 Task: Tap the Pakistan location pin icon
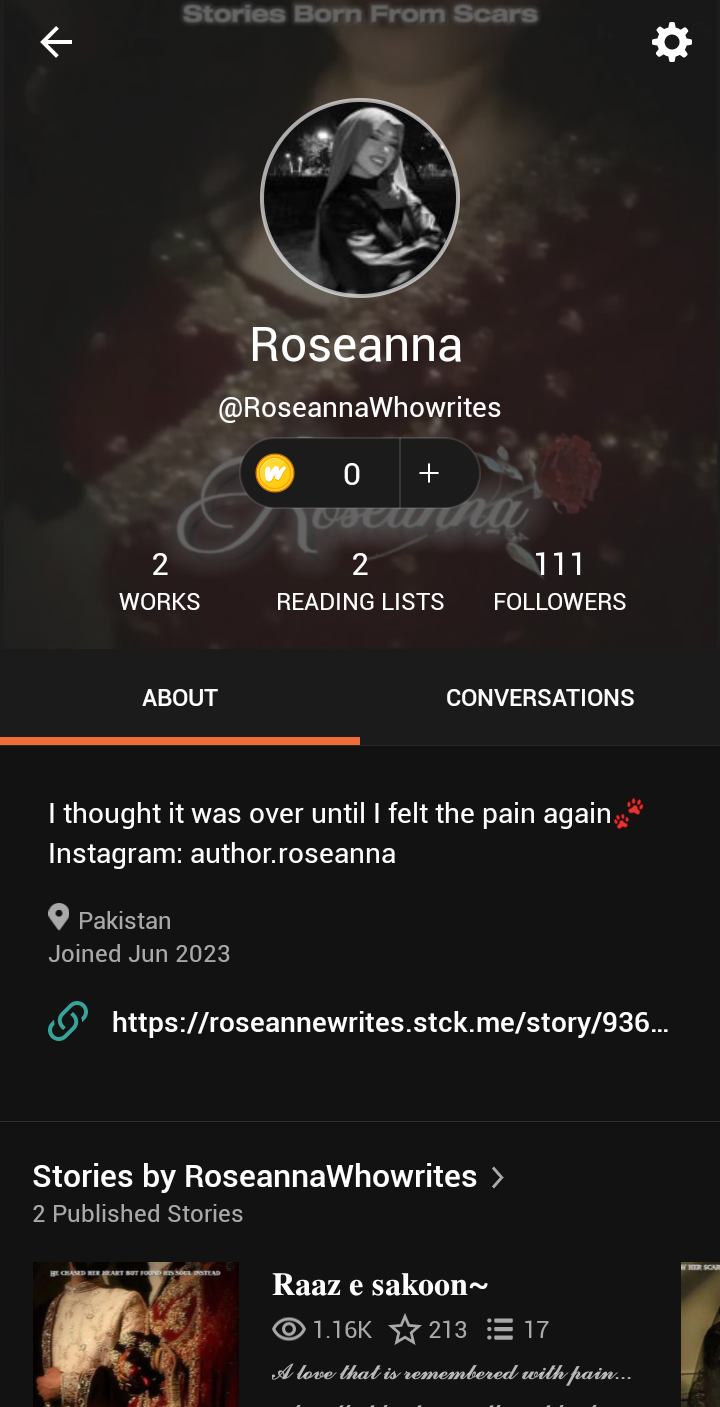tap(59, 917)
